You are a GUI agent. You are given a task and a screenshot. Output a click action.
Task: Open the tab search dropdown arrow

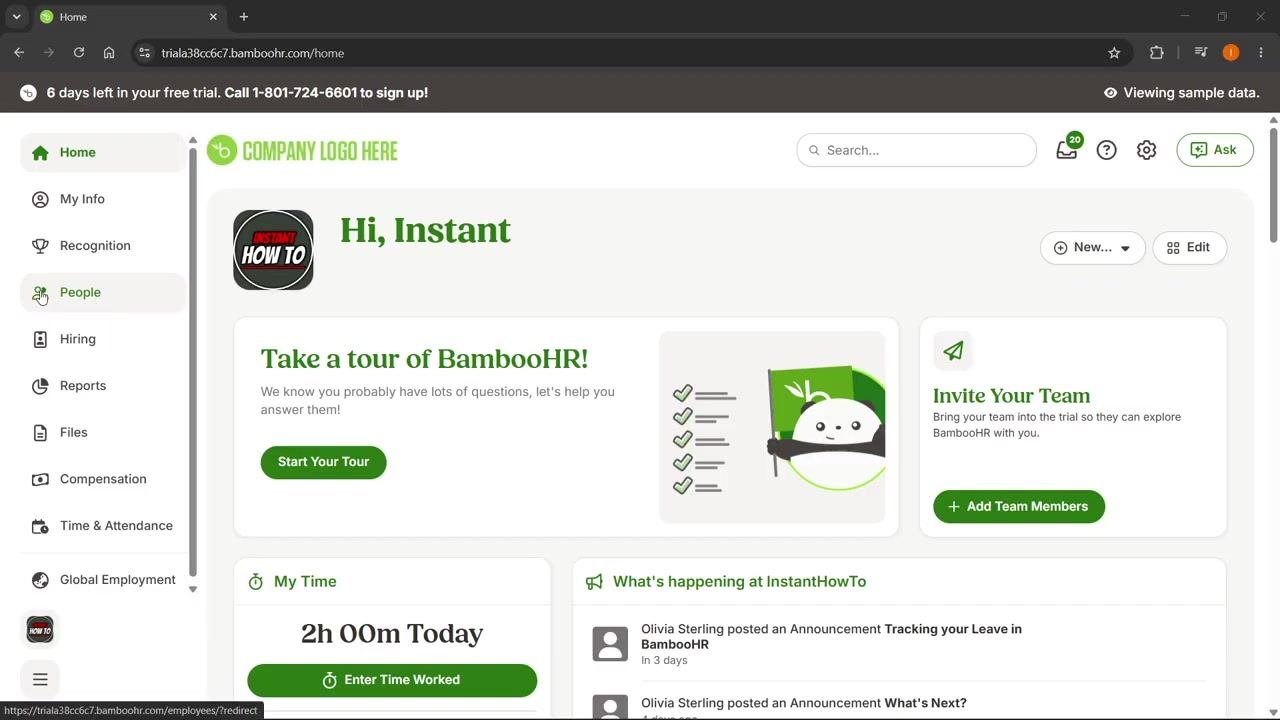[16, 17]
